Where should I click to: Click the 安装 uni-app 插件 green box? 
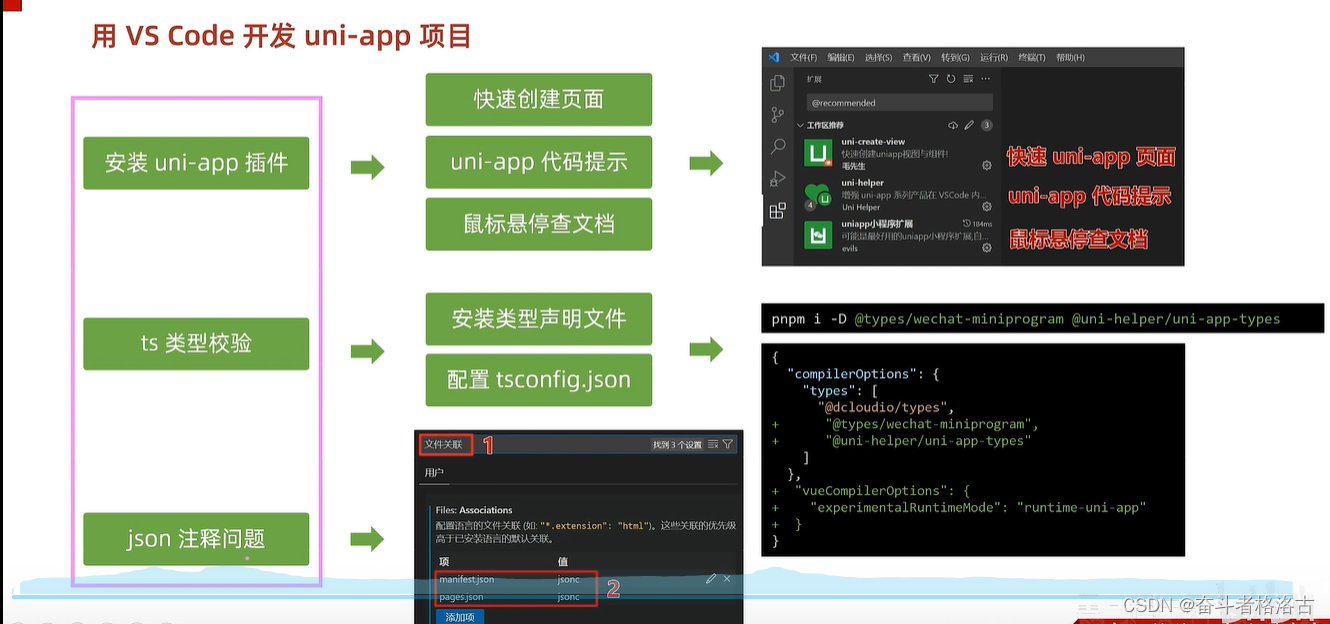tap(196, 163)
